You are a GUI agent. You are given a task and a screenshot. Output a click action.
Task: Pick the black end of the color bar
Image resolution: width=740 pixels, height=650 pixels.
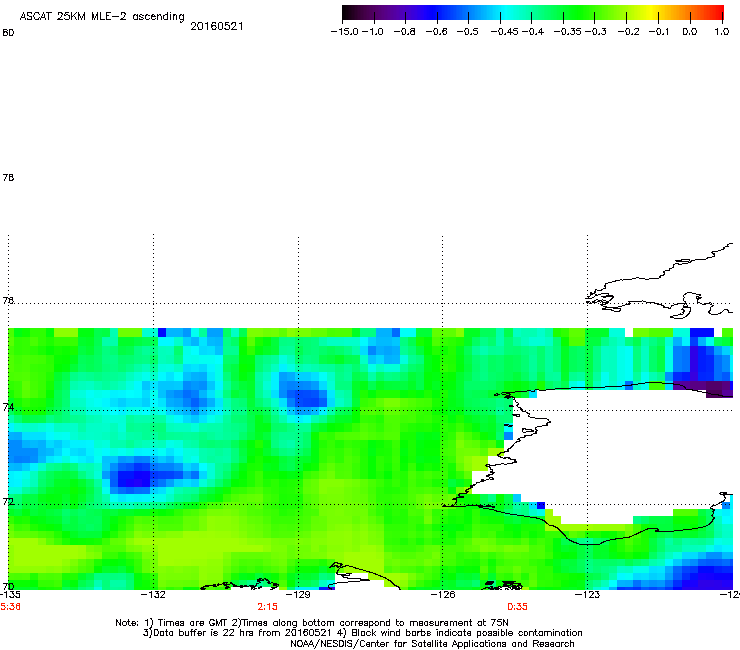point(348,13)
